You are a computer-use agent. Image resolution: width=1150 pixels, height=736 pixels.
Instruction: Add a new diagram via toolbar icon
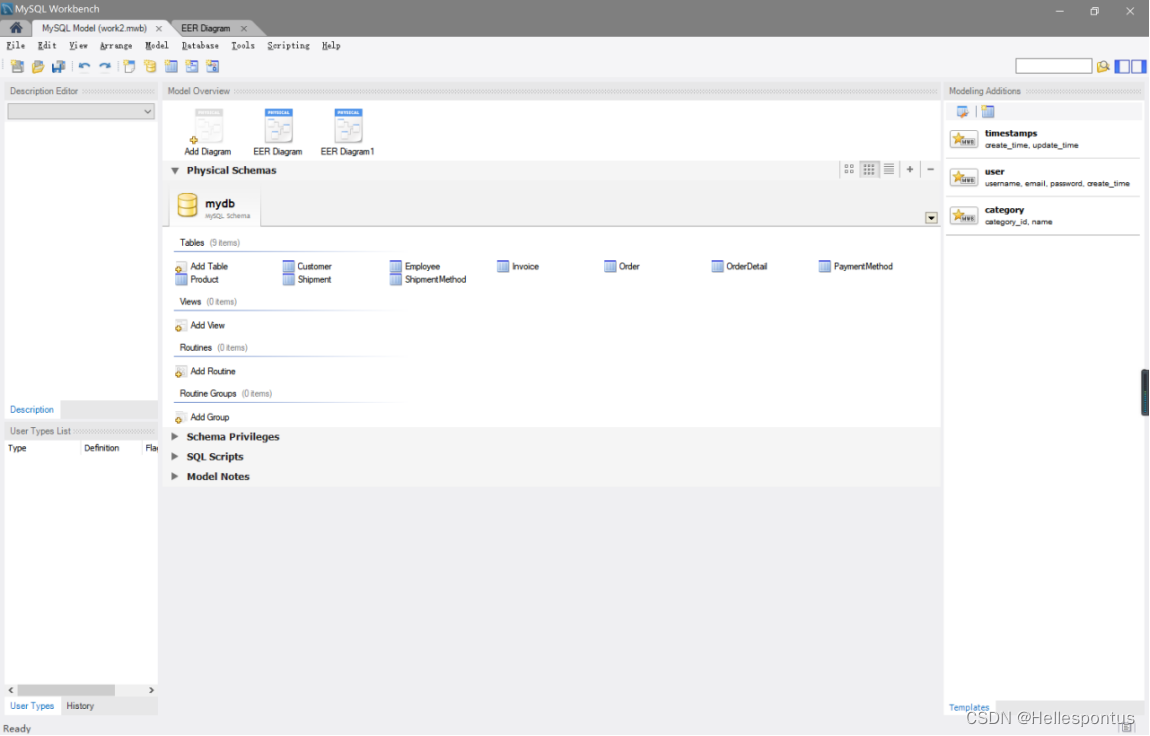click(129, 67)
